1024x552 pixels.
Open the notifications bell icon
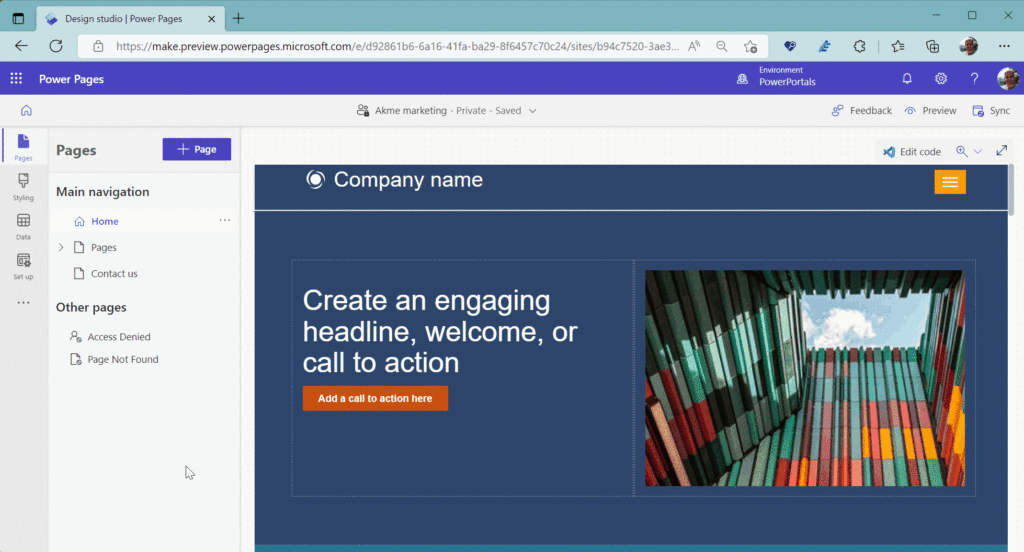(x=907, y=79)
